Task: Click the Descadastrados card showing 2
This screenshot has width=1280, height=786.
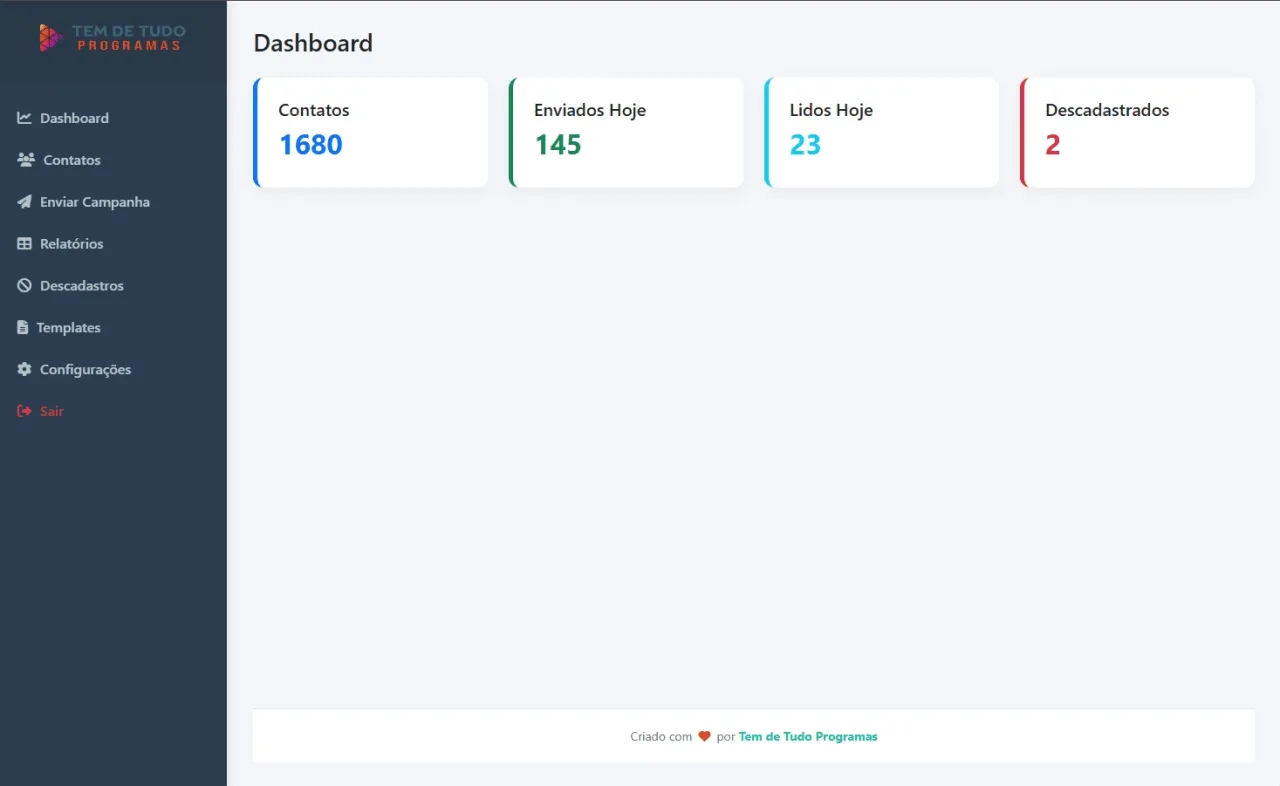Action: (1137, 133)
